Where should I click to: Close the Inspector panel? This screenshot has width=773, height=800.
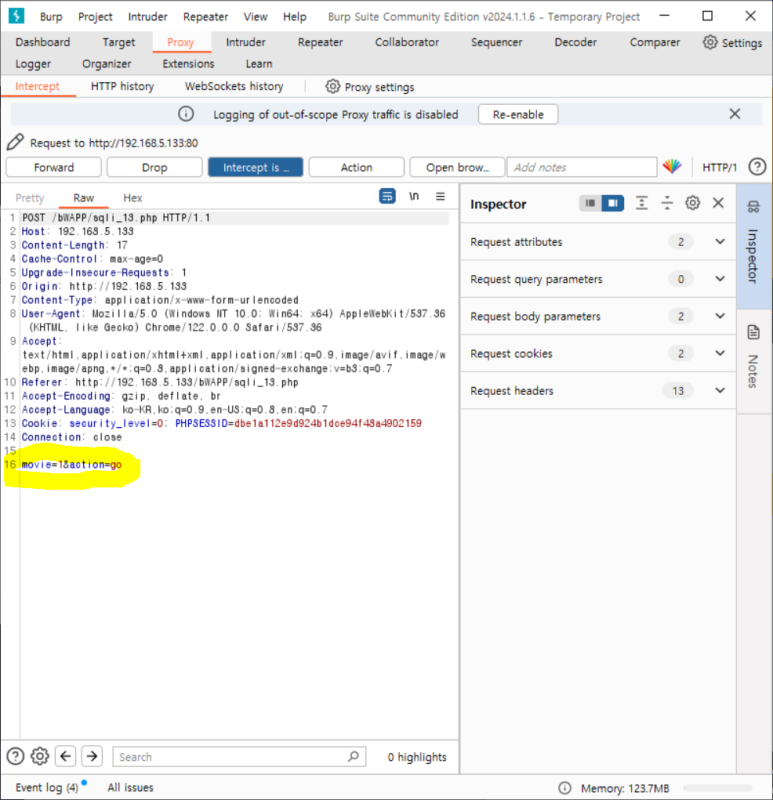718,203
